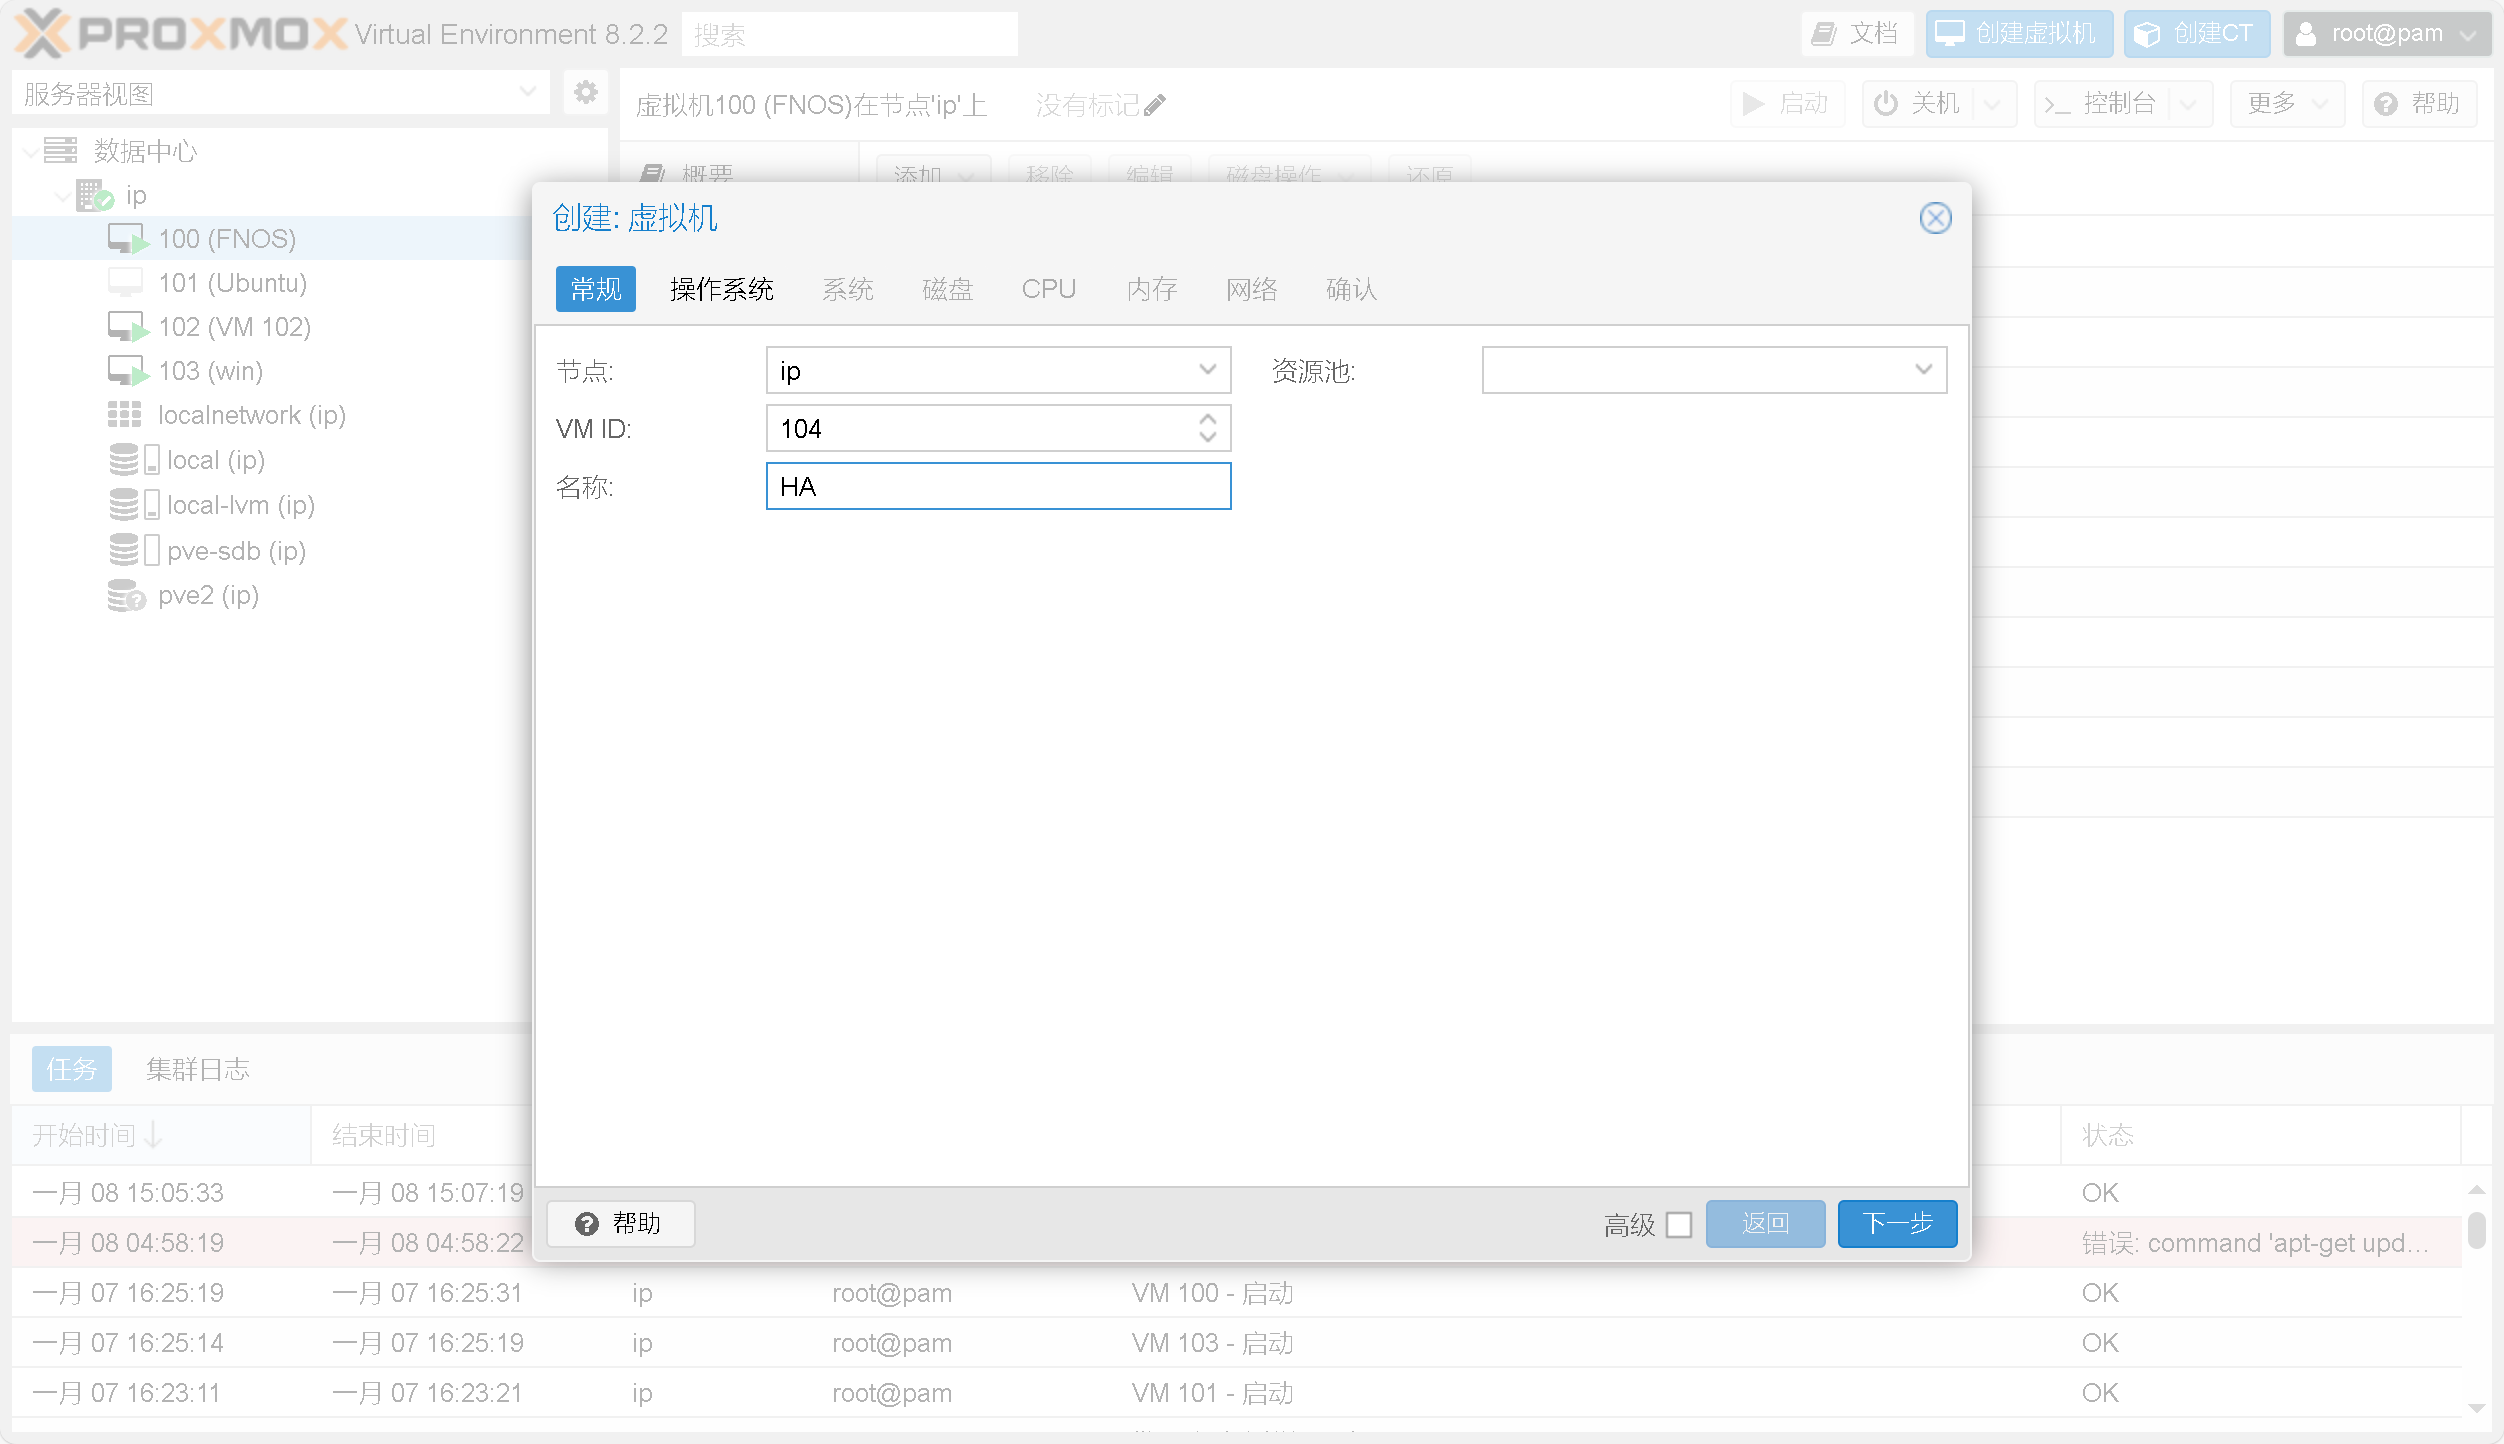This screenshot has width=2504, height=1444.
Task: Open the server view dropdown
Action: click(x=528, y=93)
